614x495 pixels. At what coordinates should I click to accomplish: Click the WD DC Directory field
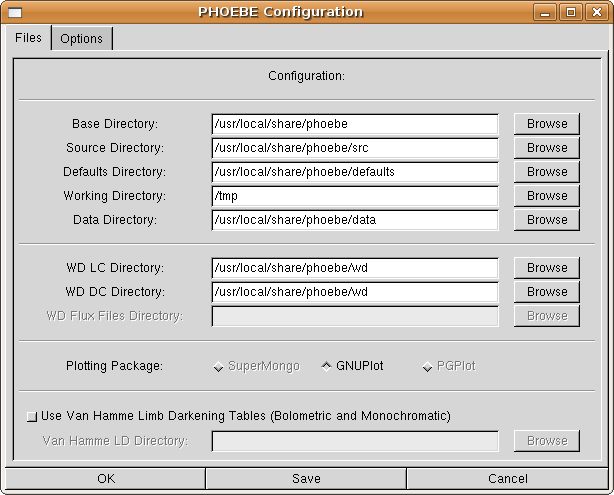[x=355, y=292]
